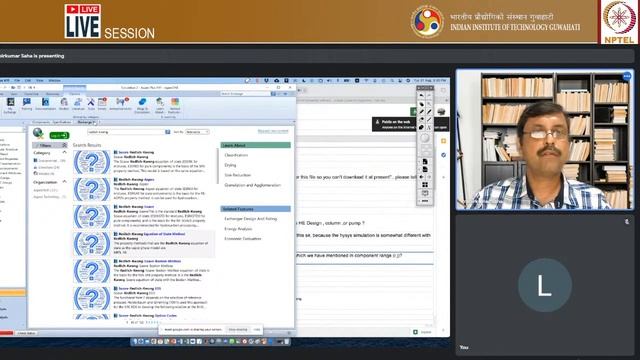Click the search submit icon beside search field
The width and height of the screenshot is (640, 360).
[x=167, y=132]
